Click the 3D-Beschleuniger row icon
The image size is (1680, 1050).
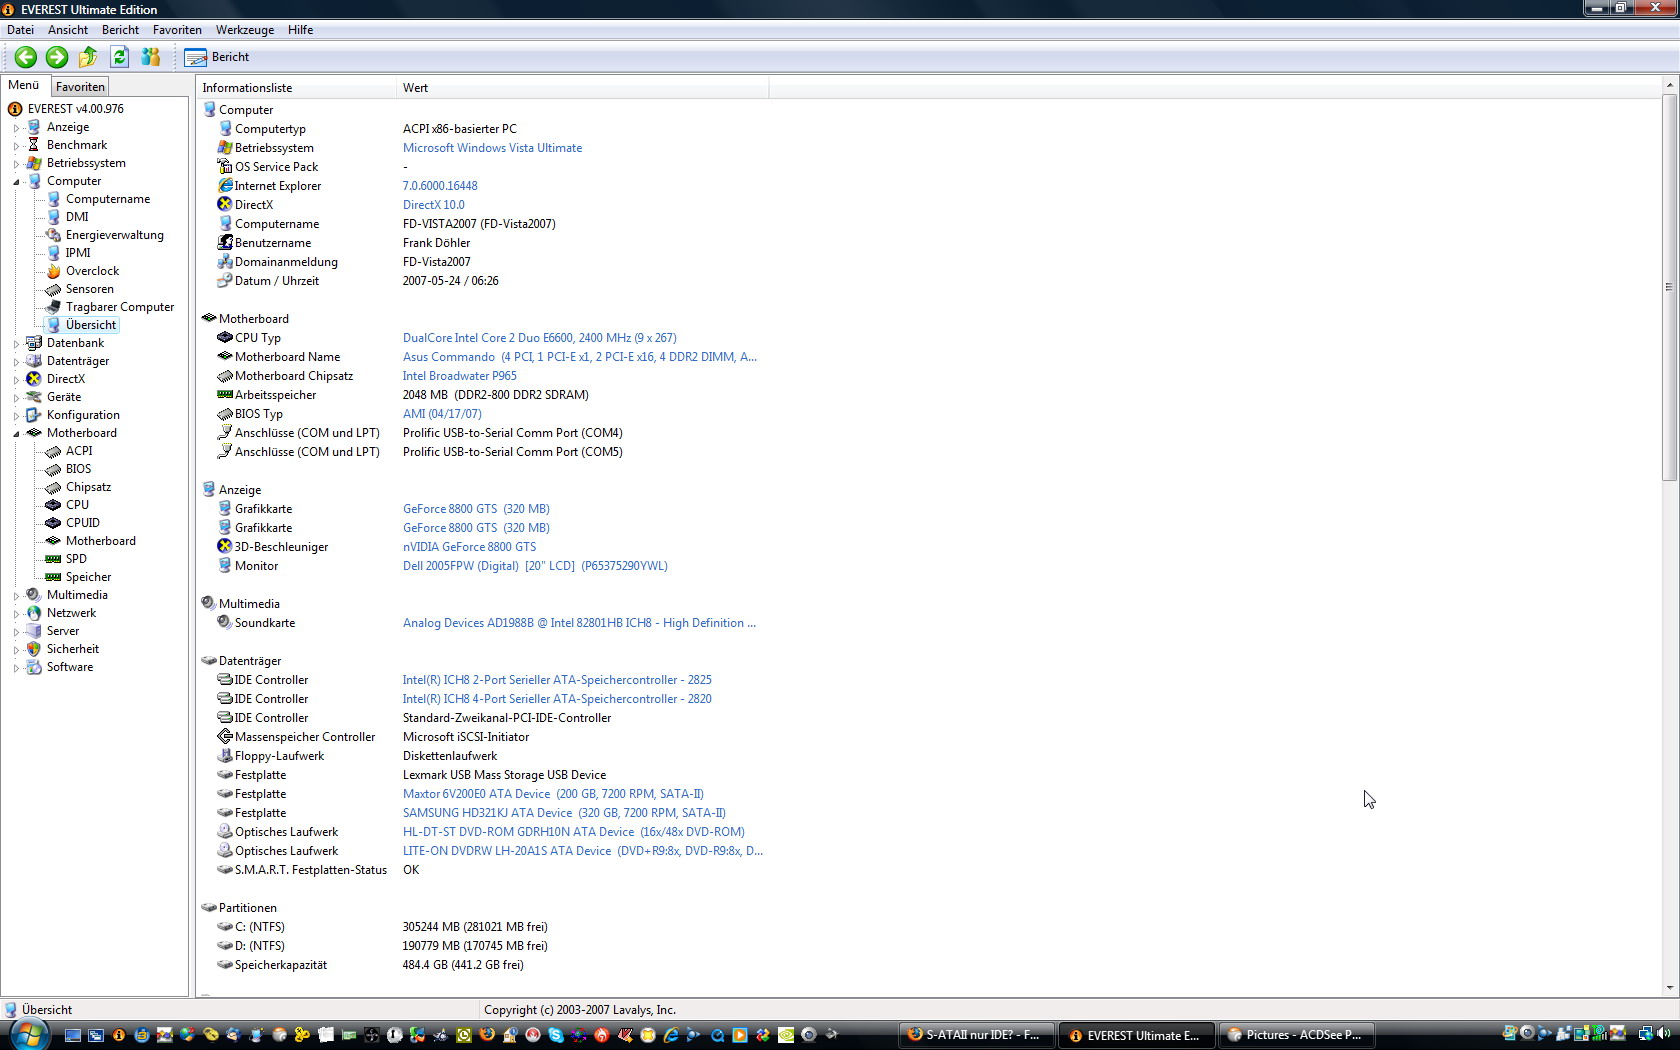(x=225, y=547)
